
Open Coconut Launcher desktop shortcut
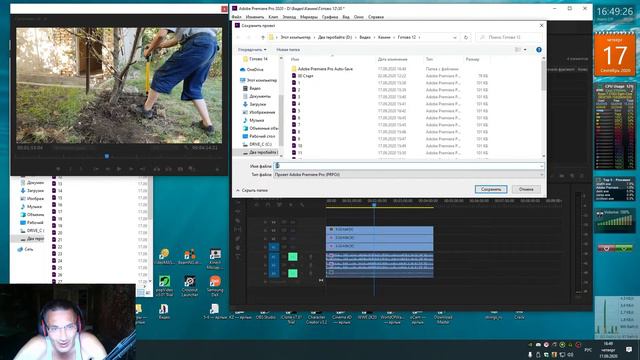pos(189,286)
